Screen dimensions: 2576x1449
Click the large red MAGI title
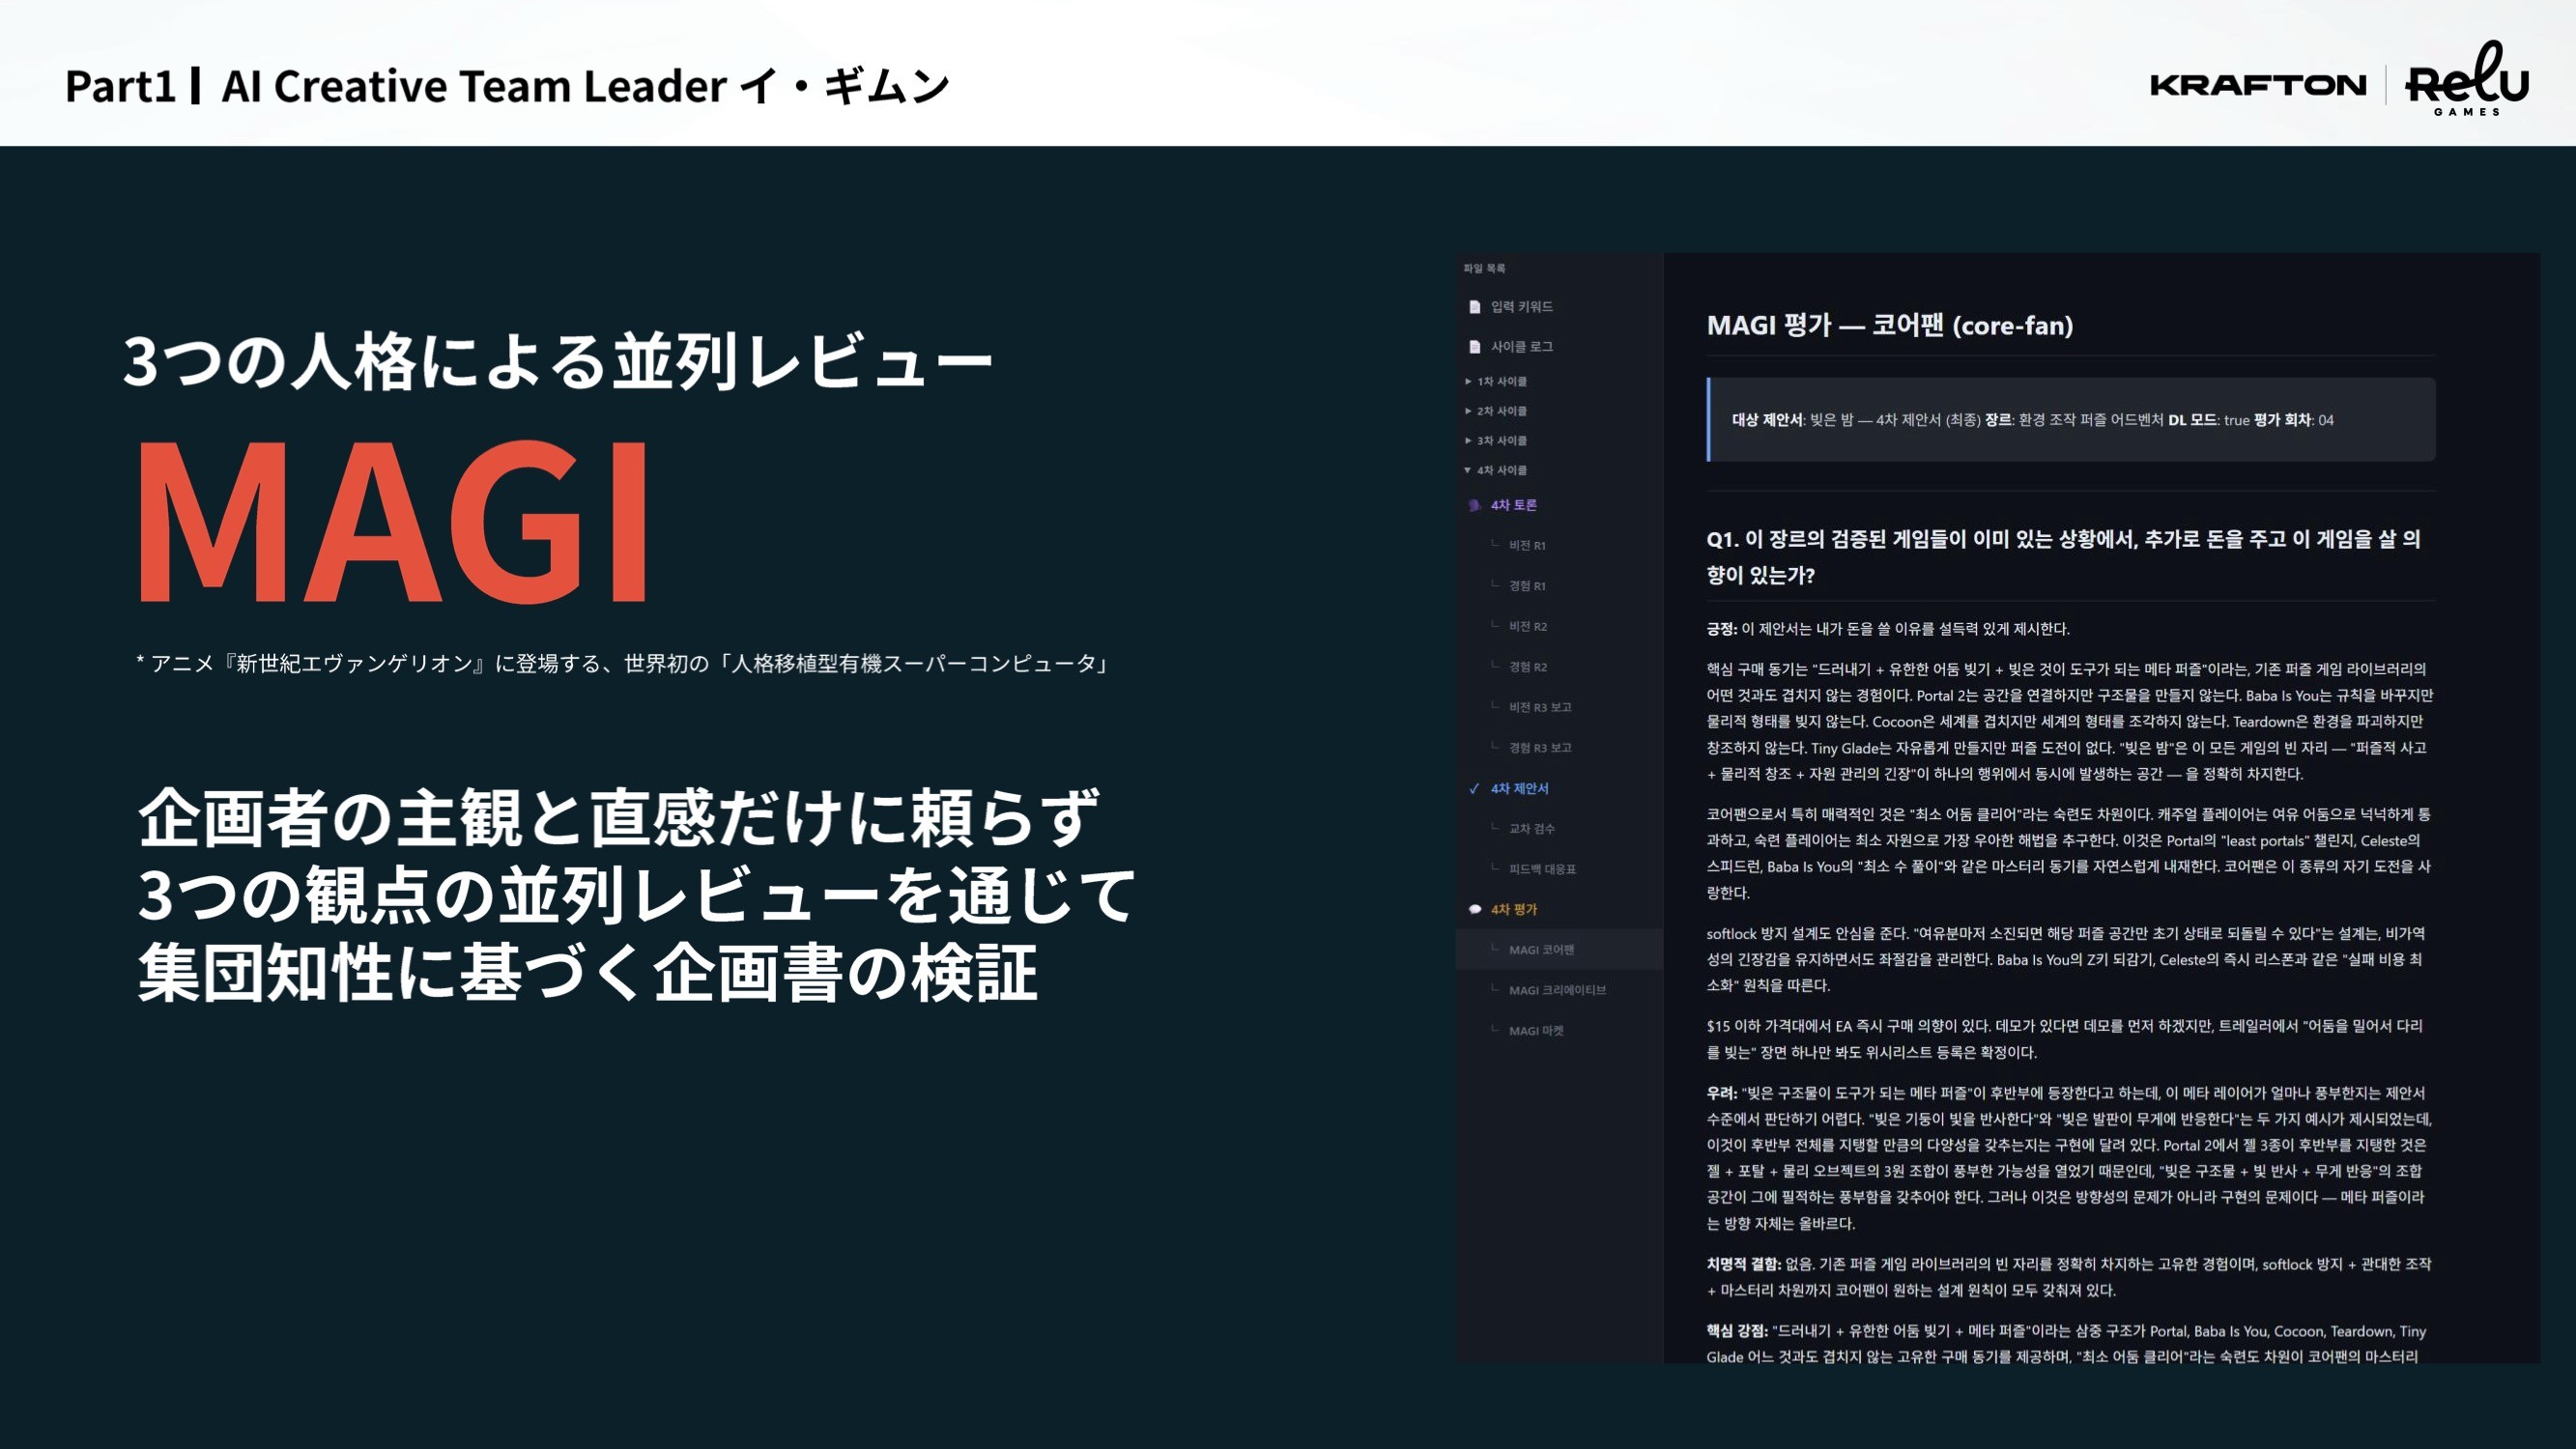click(x=393, y=522)
